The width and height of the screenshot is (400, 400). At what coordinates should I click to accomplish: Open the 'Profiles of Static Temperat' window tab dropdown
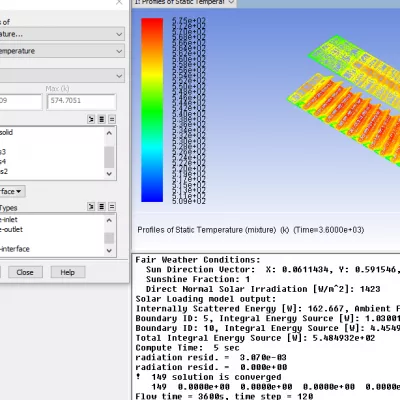(x=231, y=2)
